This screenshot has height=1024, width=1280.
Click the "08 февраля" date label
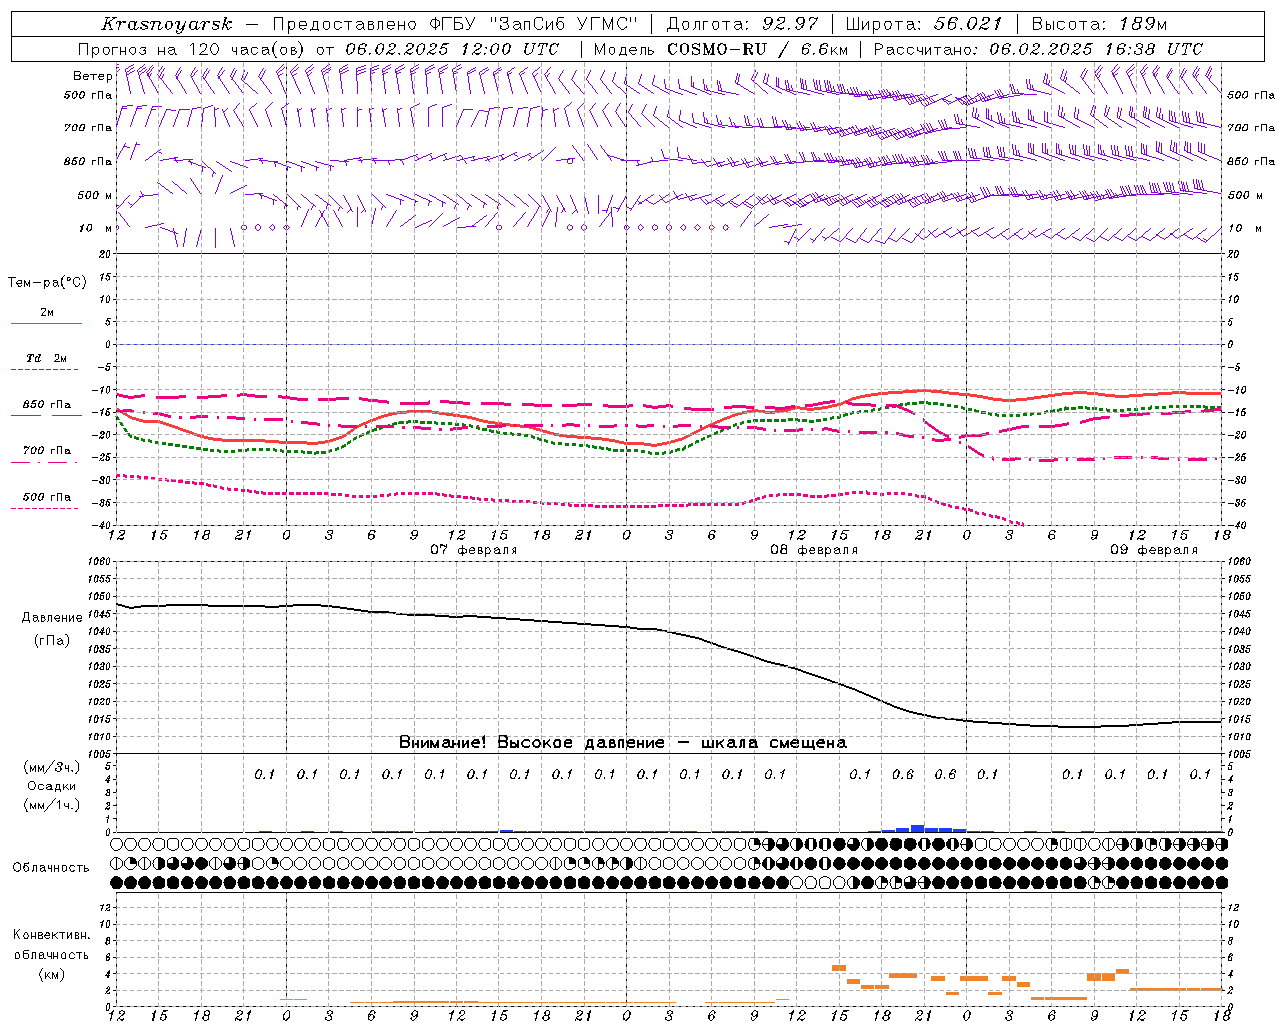coord(814,550)
